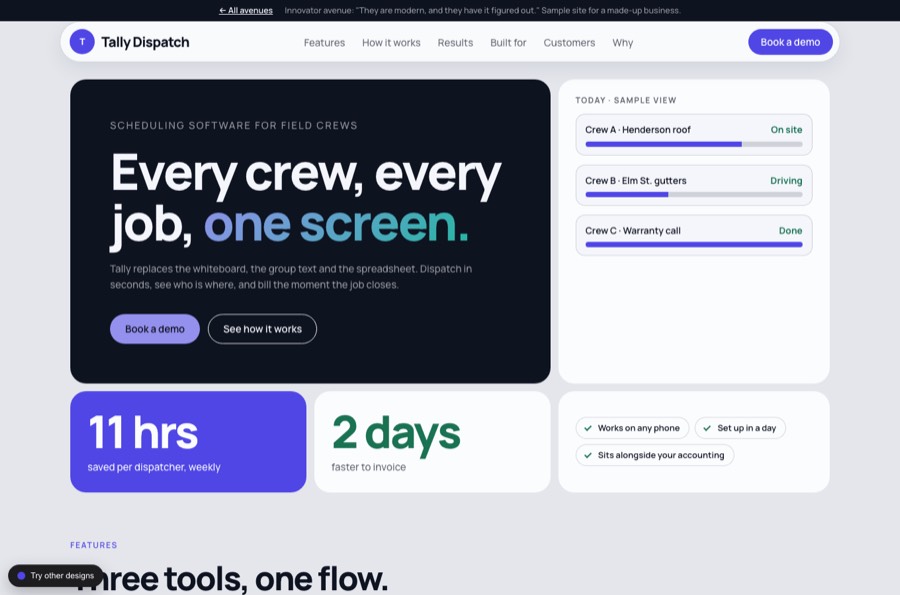The width and height of the screenshot is (900, 595).
Task: Open the Results nav item
Action: [455, 42]
